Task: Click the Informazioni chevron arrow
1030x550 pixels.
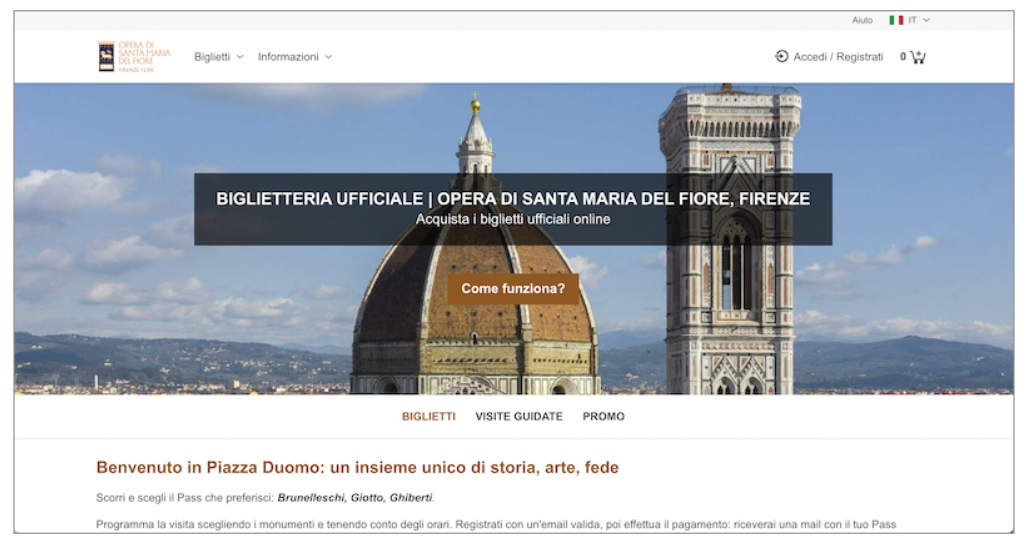Action: coord(328,57)
